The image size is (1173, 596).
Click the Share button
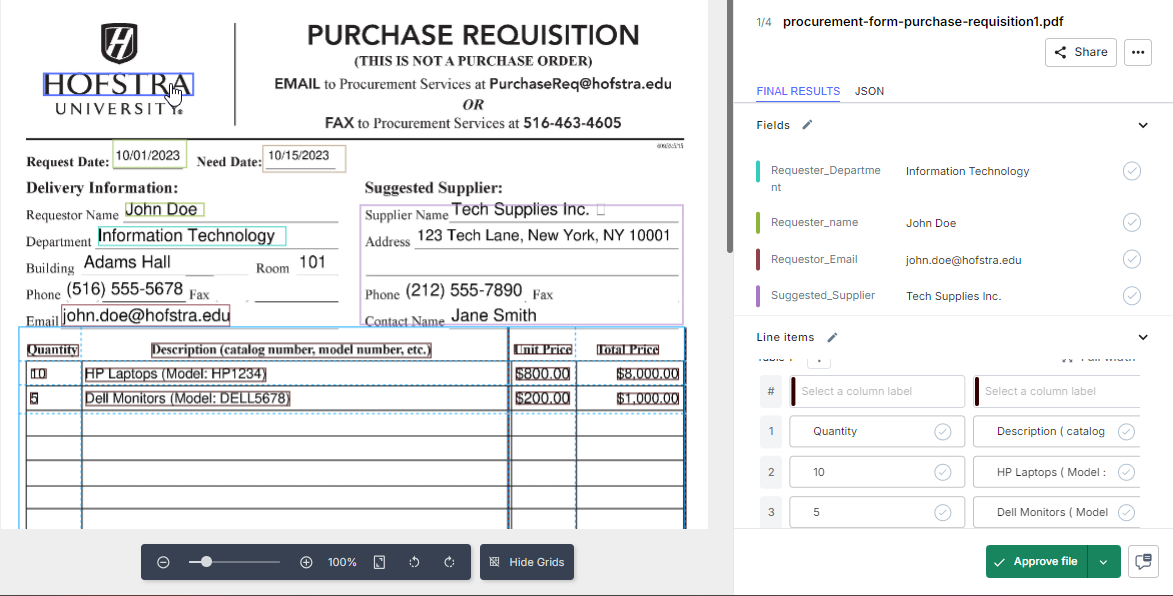1080,52
